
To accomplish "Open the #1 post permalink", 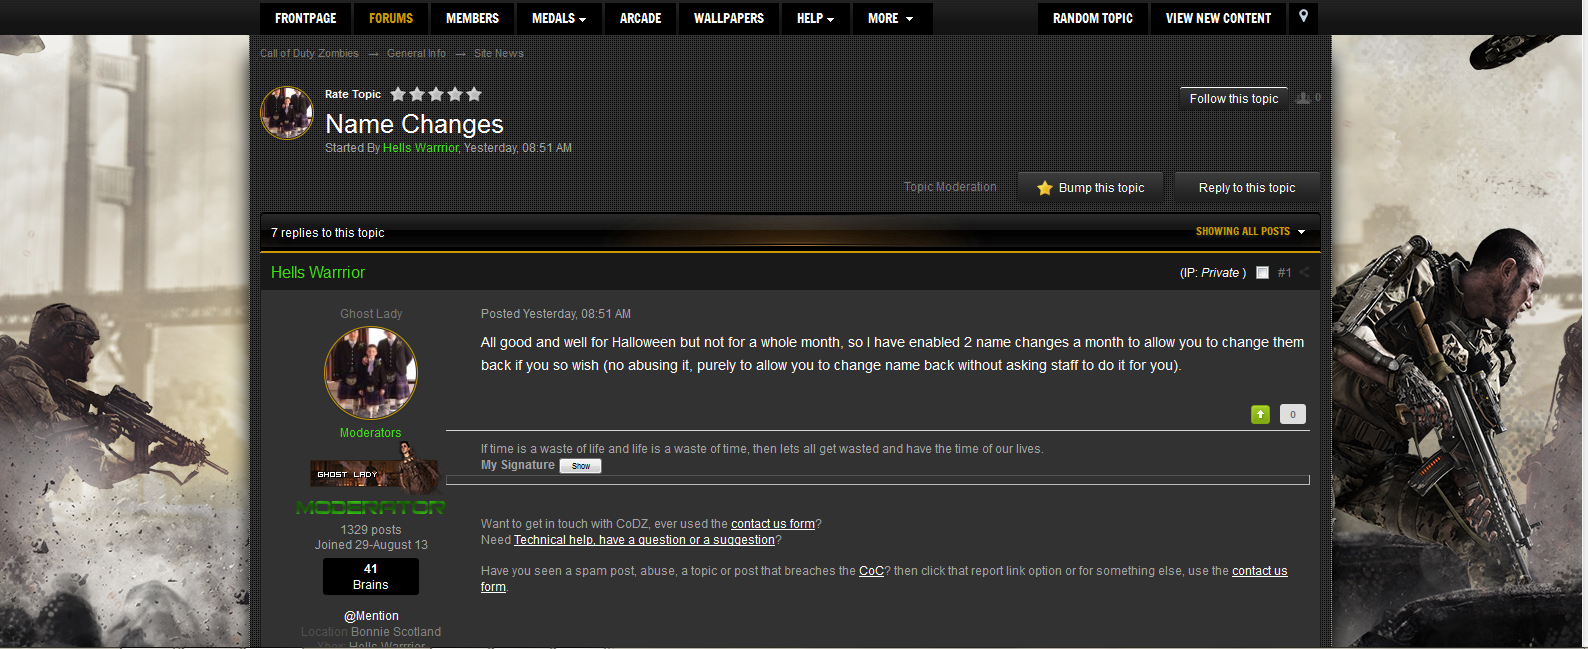I will [1284, 273].
